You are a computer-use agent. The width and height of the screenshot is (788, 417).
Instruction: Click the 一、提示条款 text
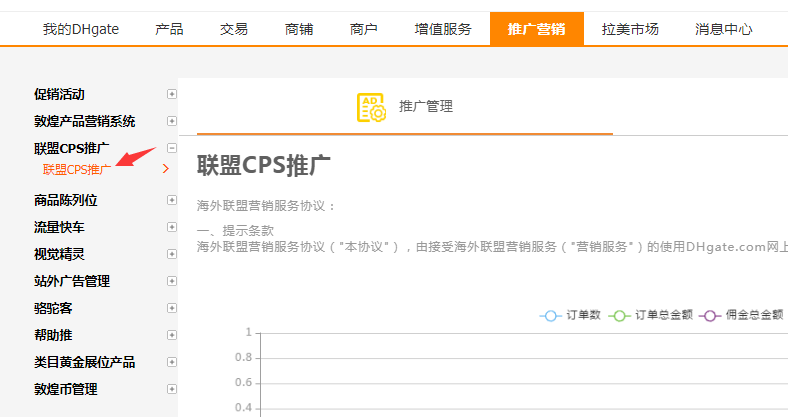point(235,231)
